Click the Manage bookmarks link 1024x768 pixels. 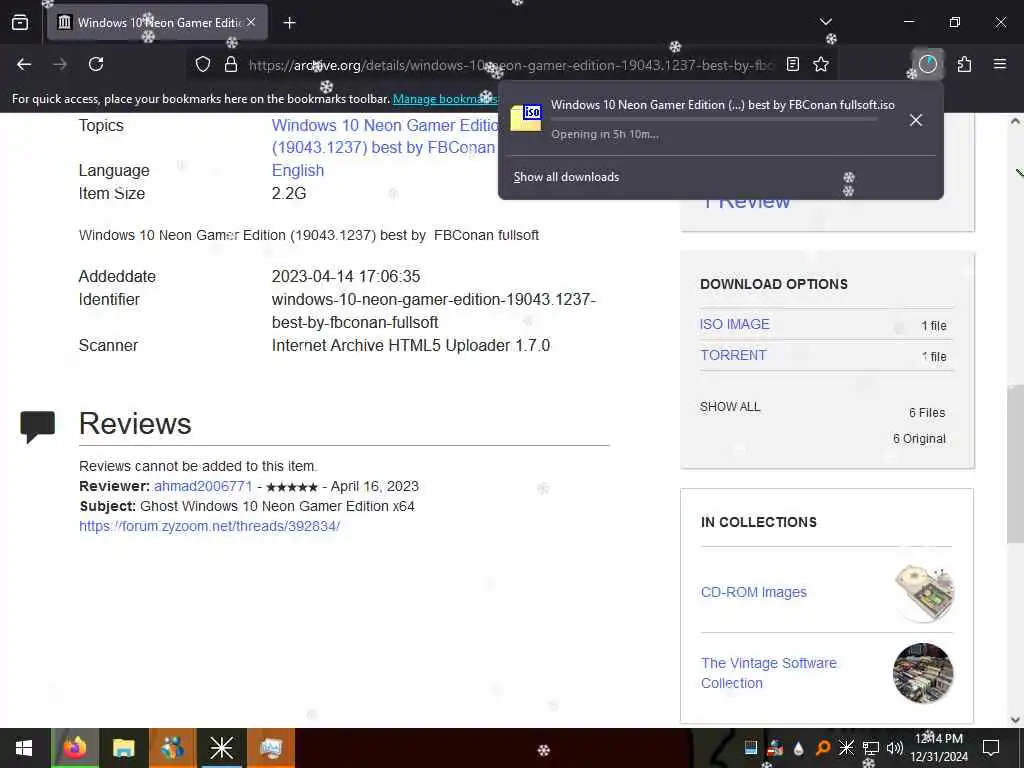445,99
